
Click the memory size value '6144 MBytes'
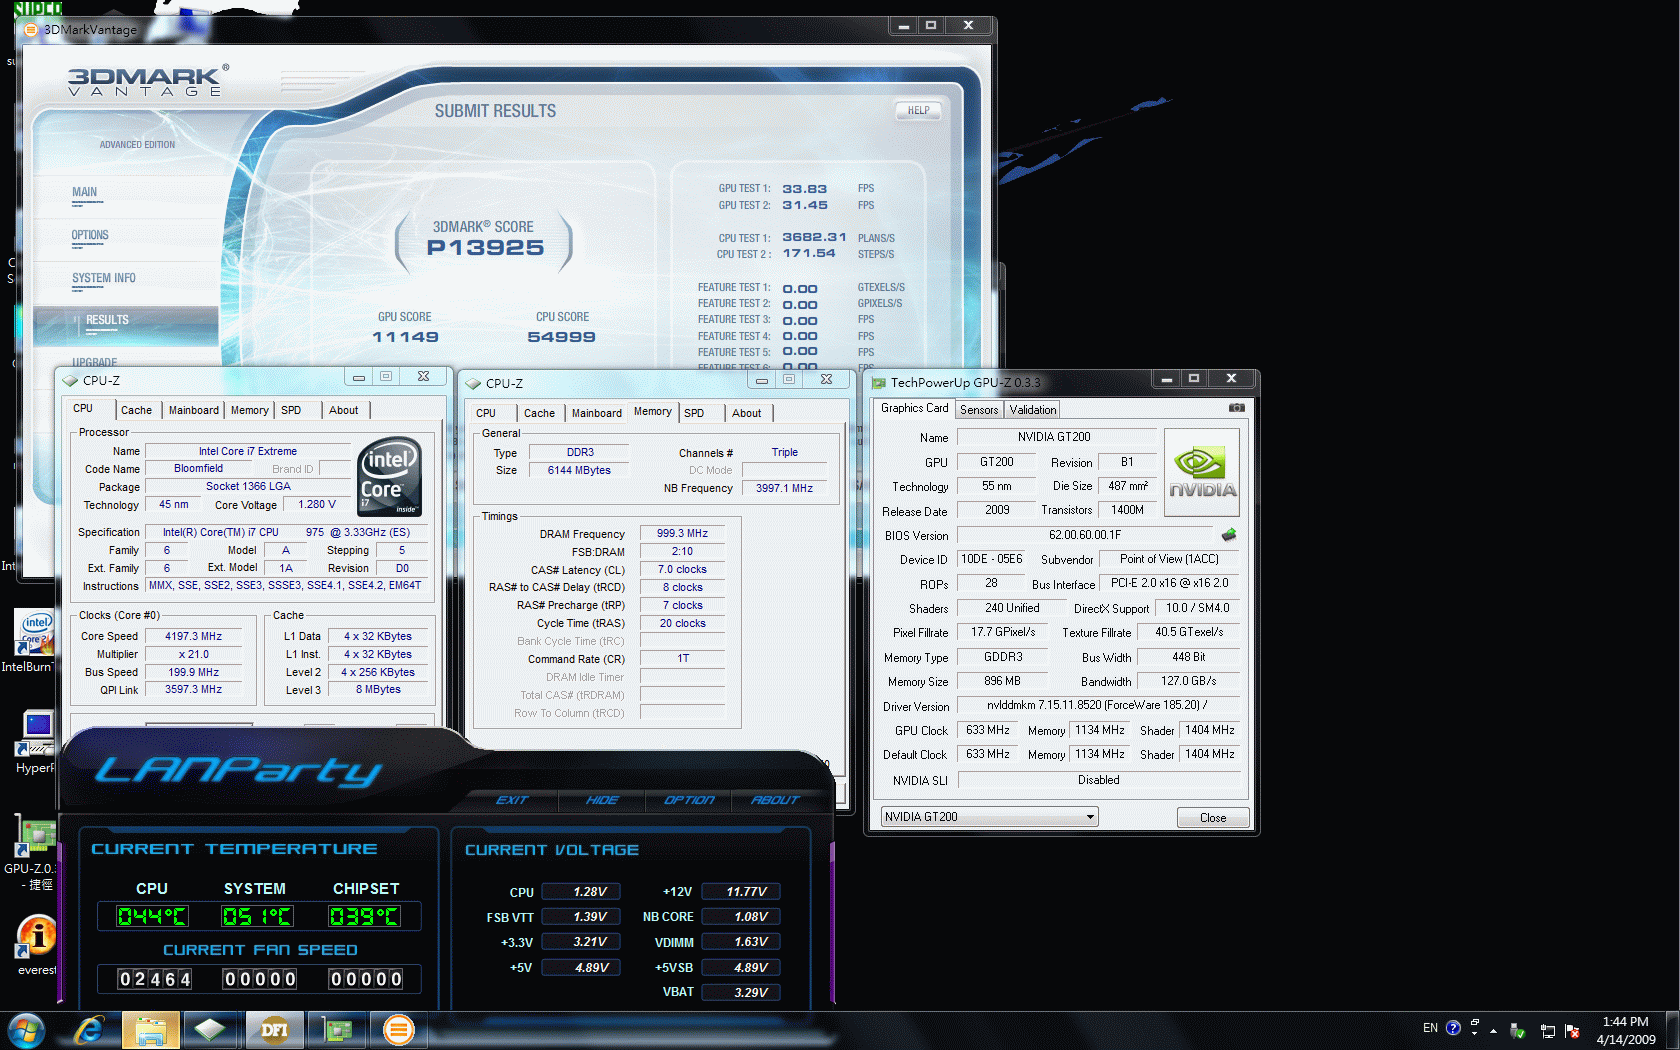click(579, 470)
